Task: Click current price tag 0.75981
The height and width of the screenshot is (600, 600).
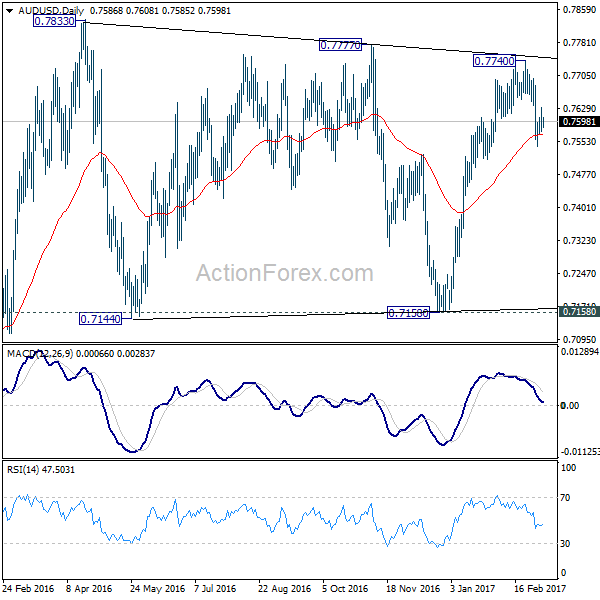Action: tap(579, 122)
